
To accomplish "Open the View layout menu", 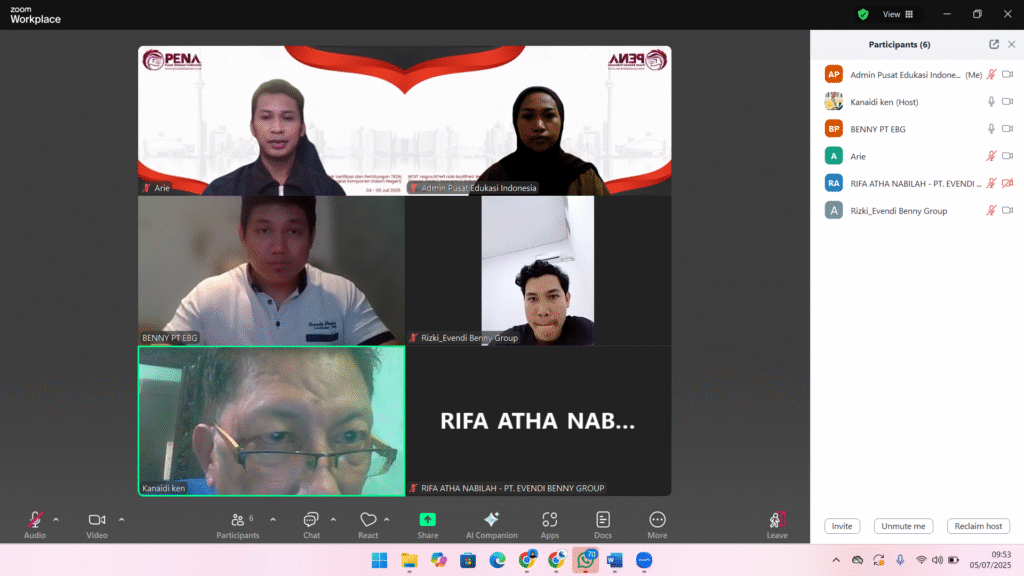I will point(898,14).
